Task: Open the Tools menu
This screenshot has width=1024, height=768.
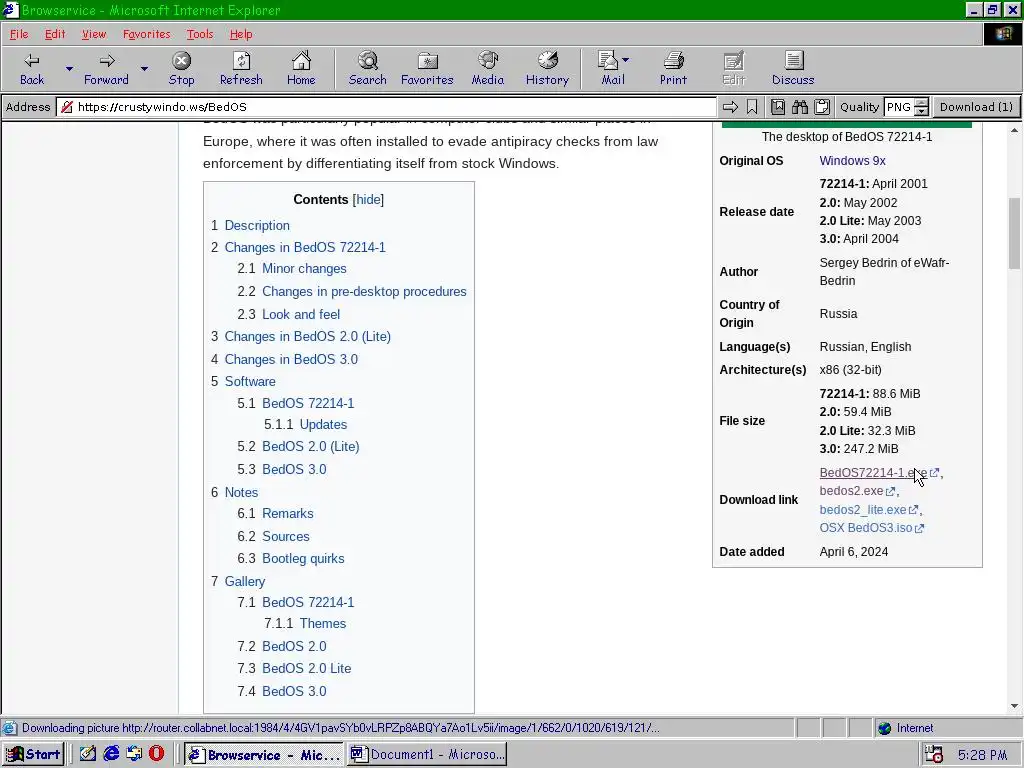Action: pos(200,34)
